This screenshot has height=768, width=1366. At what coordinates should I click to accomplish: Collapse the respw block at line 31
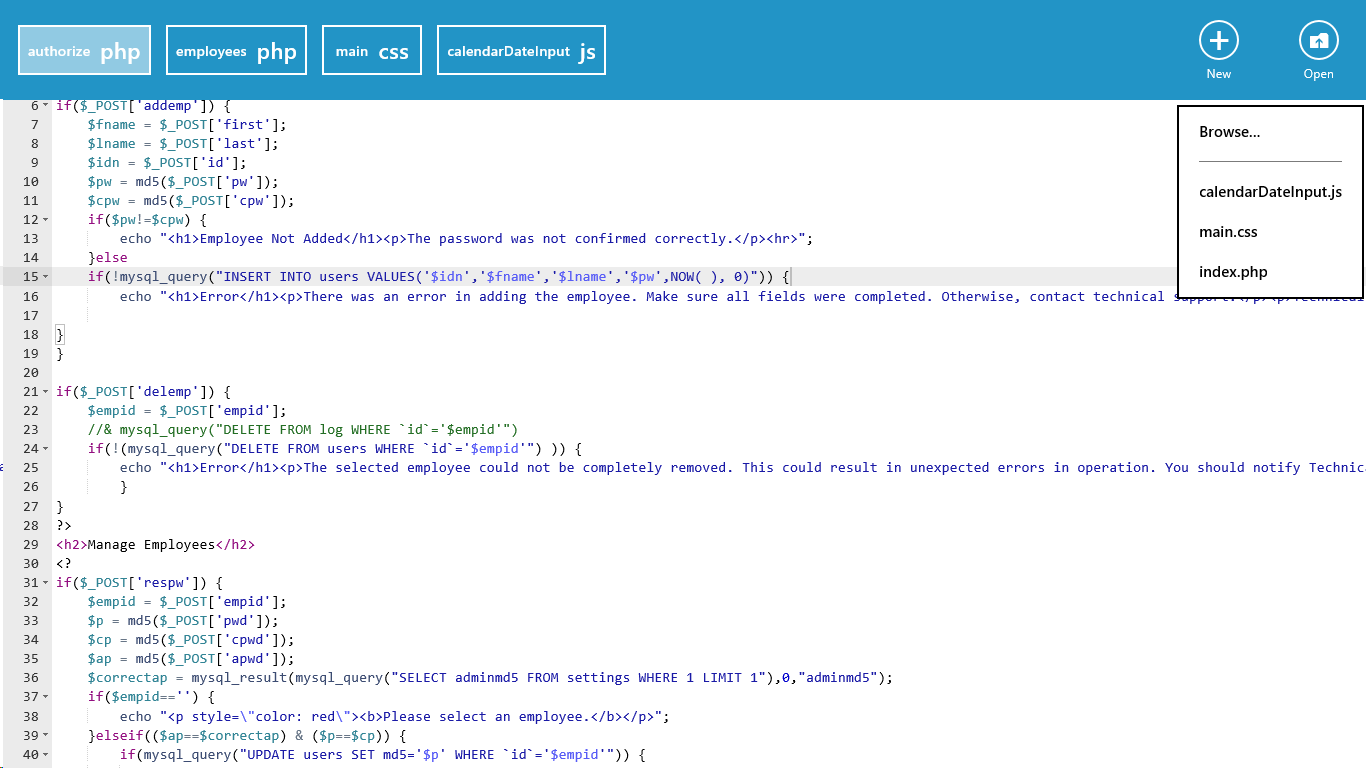45,583
